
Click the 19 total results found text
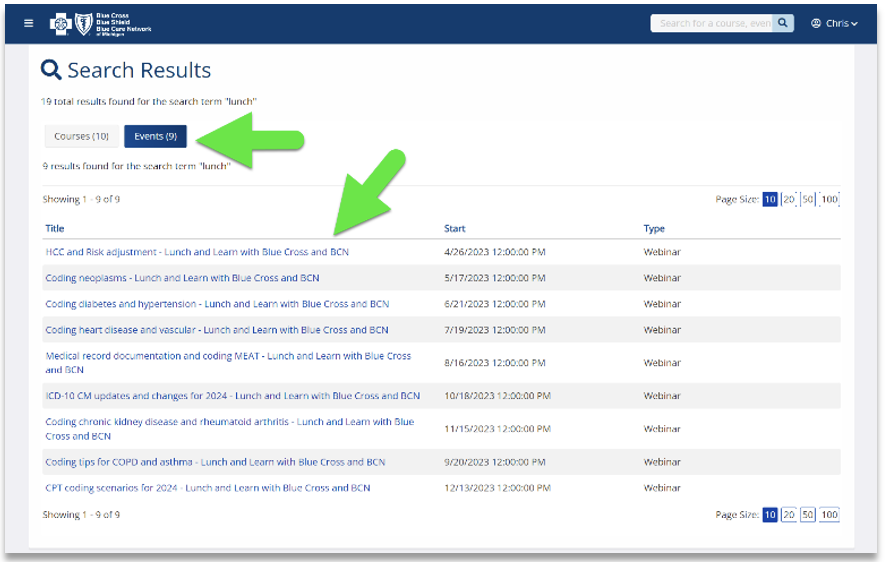point(149,102)
